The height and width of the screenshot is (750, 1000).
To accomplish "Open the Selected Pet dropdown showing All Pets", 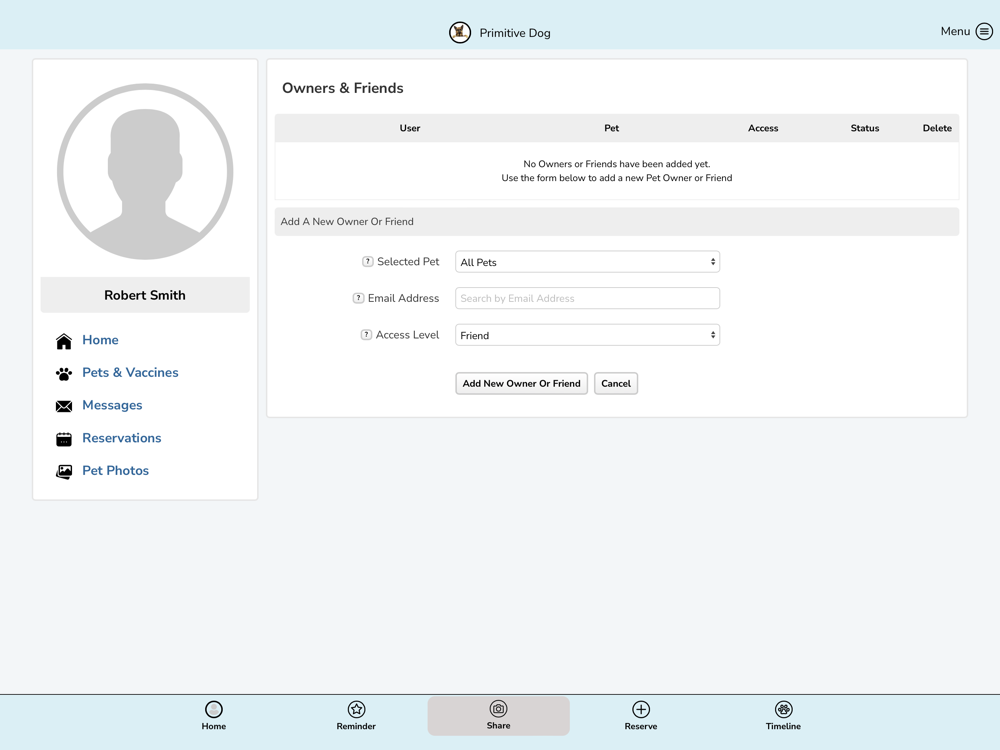I will [x=587, y=262].
